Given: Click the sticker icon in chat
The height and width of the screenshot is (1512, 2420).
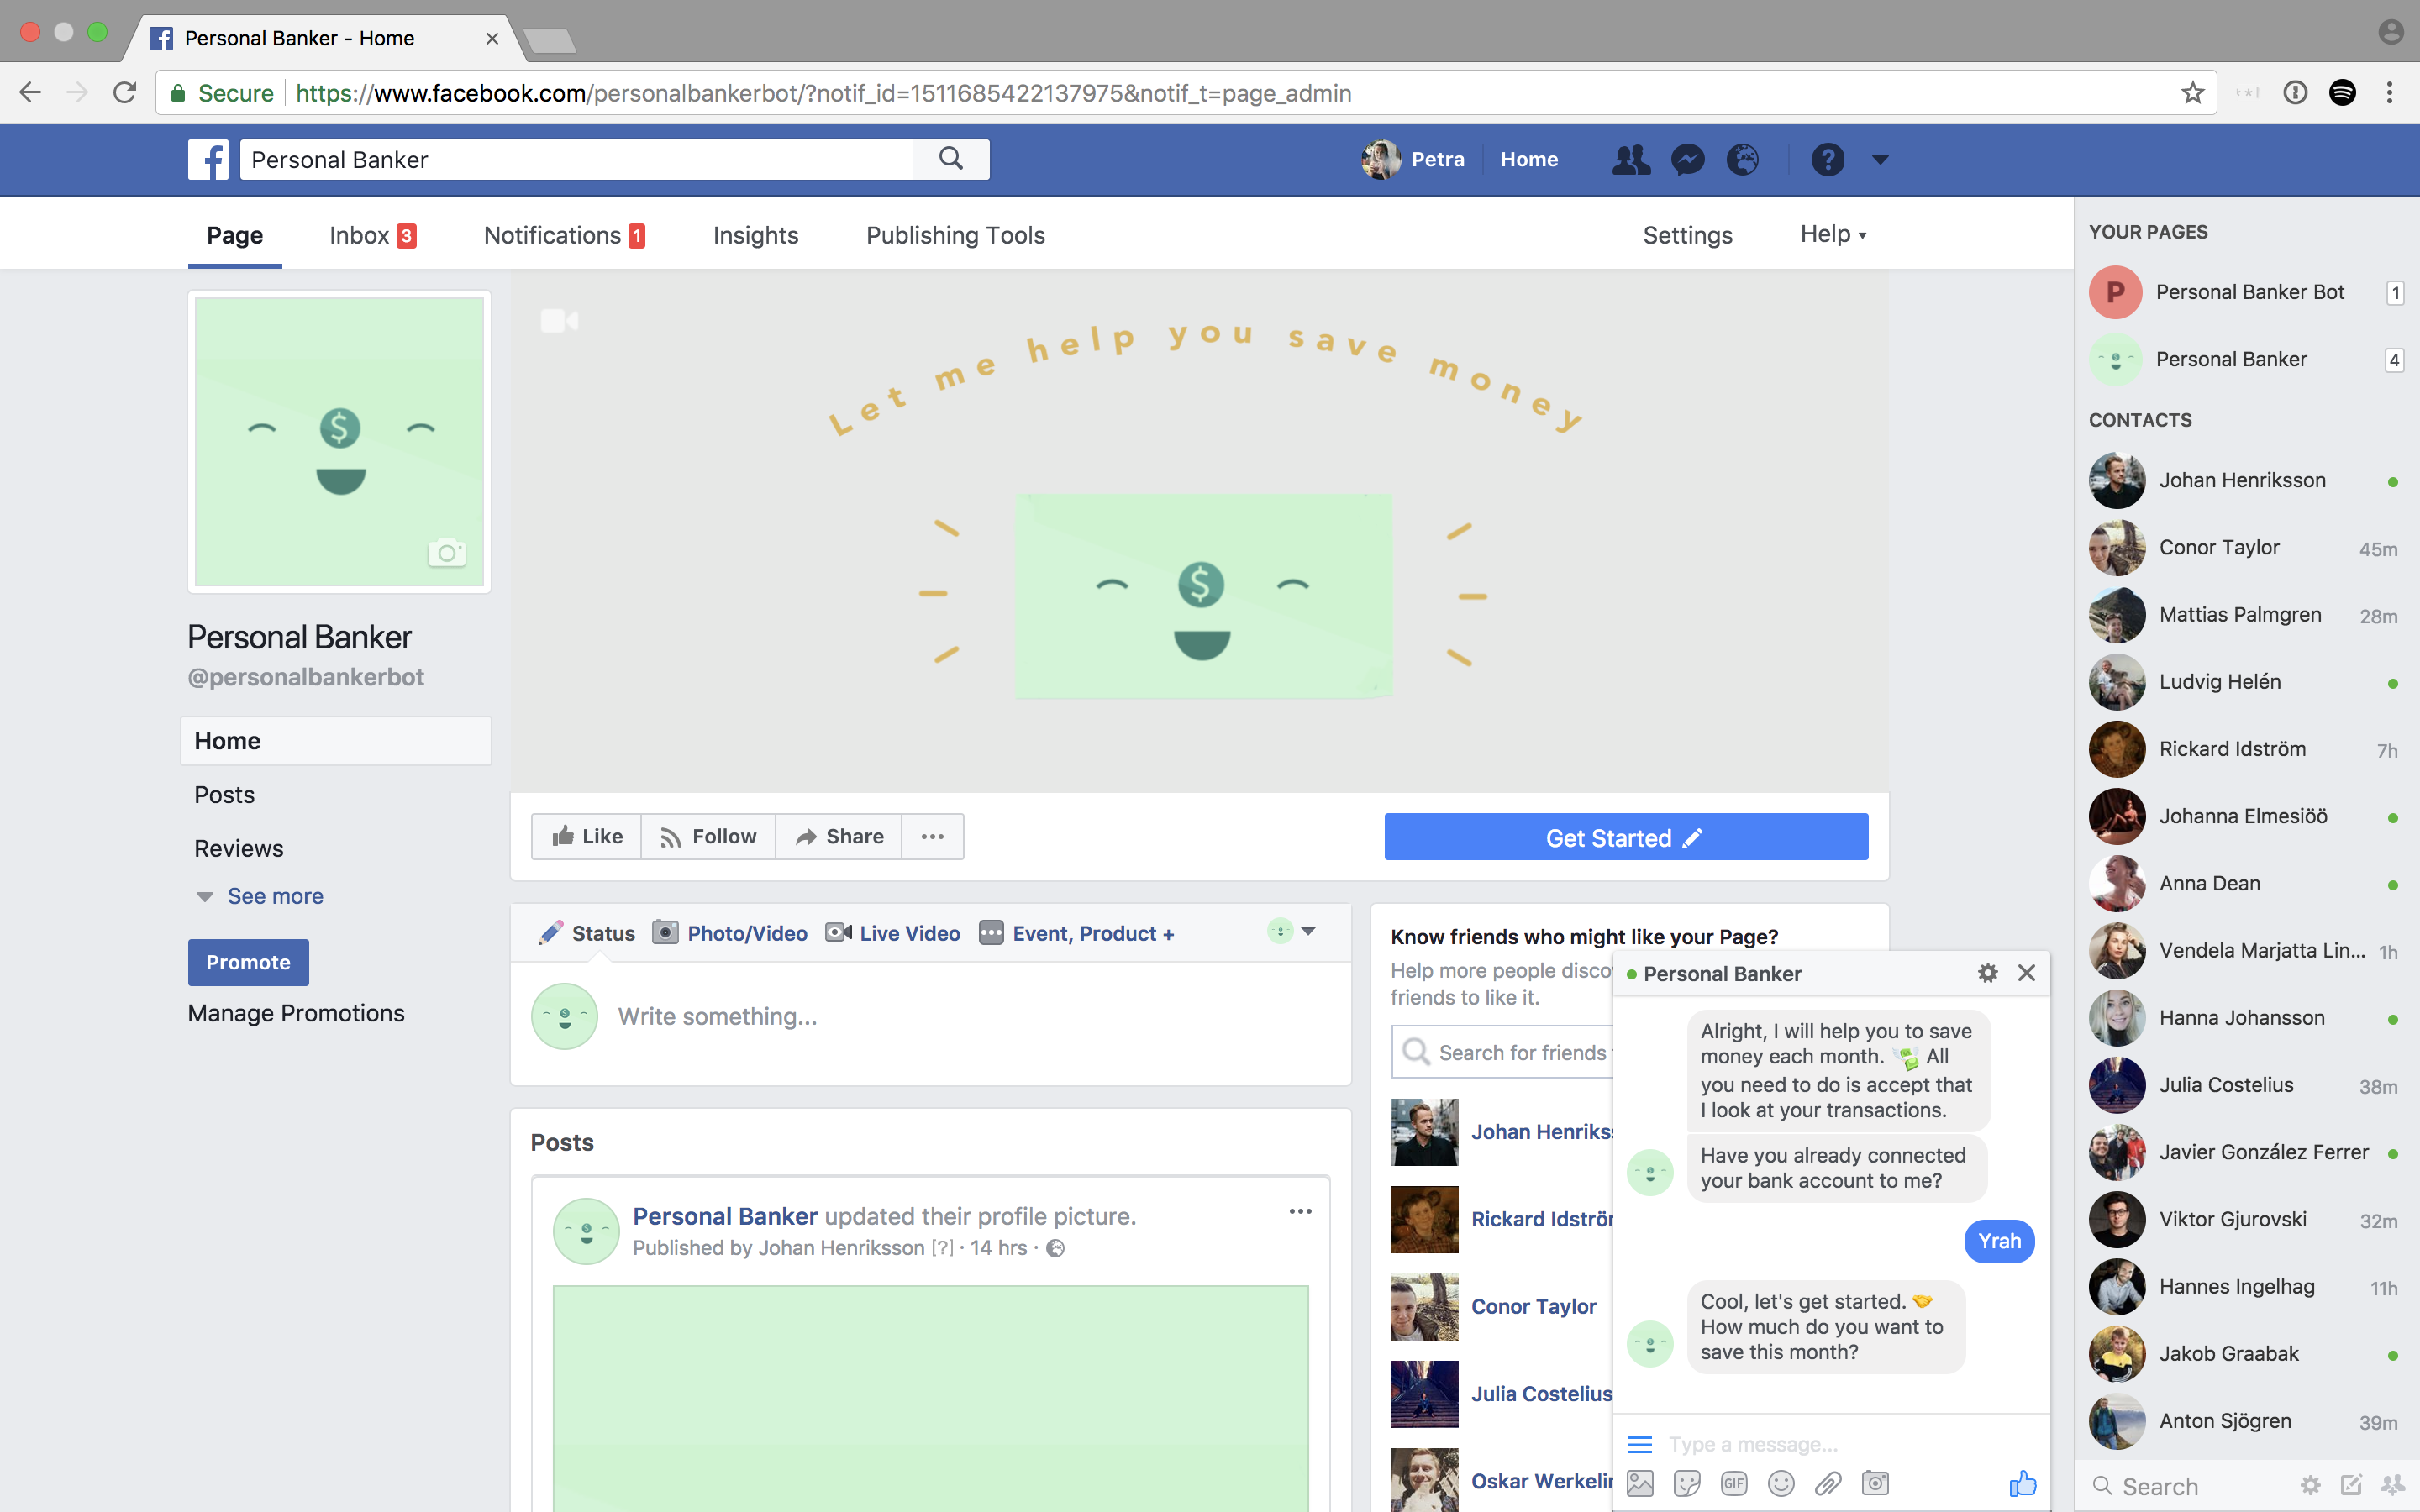Looking at the screenshot, I should tap(1687, 1483).
